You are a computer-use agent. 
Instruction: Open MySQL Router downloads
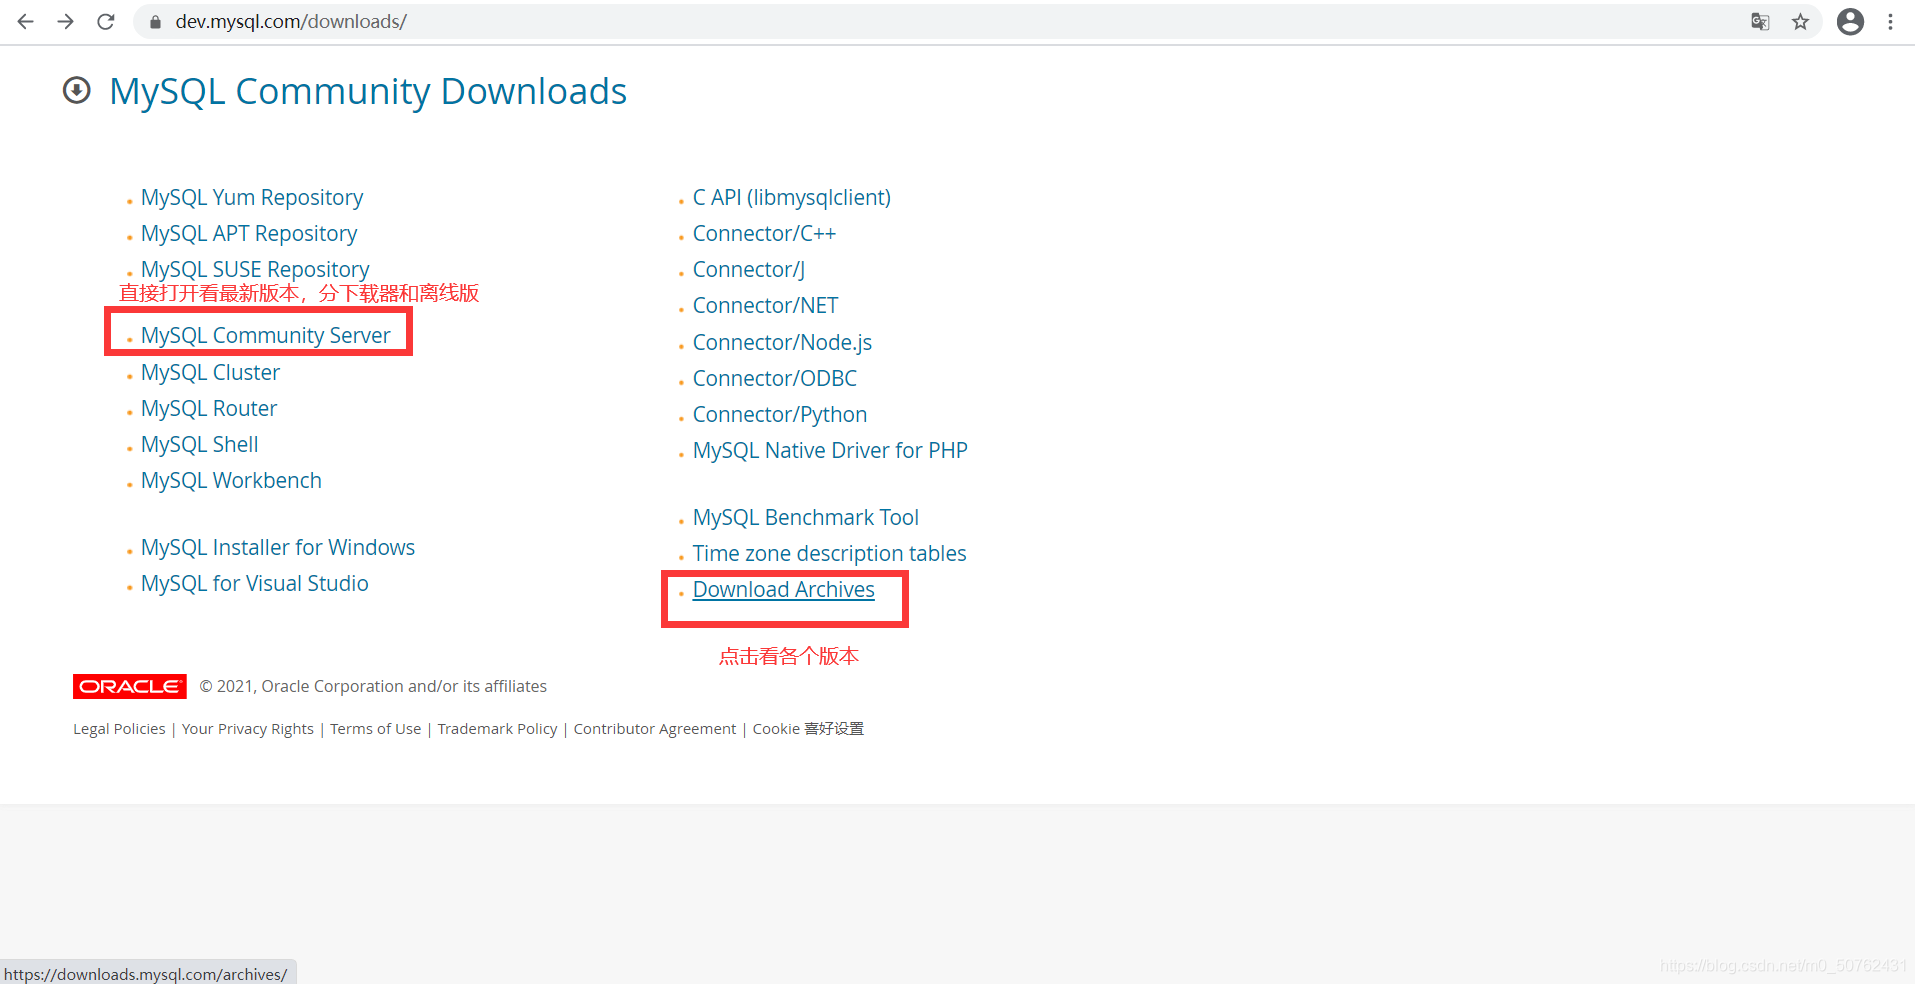pyautogui.click(x=209, y=408)
